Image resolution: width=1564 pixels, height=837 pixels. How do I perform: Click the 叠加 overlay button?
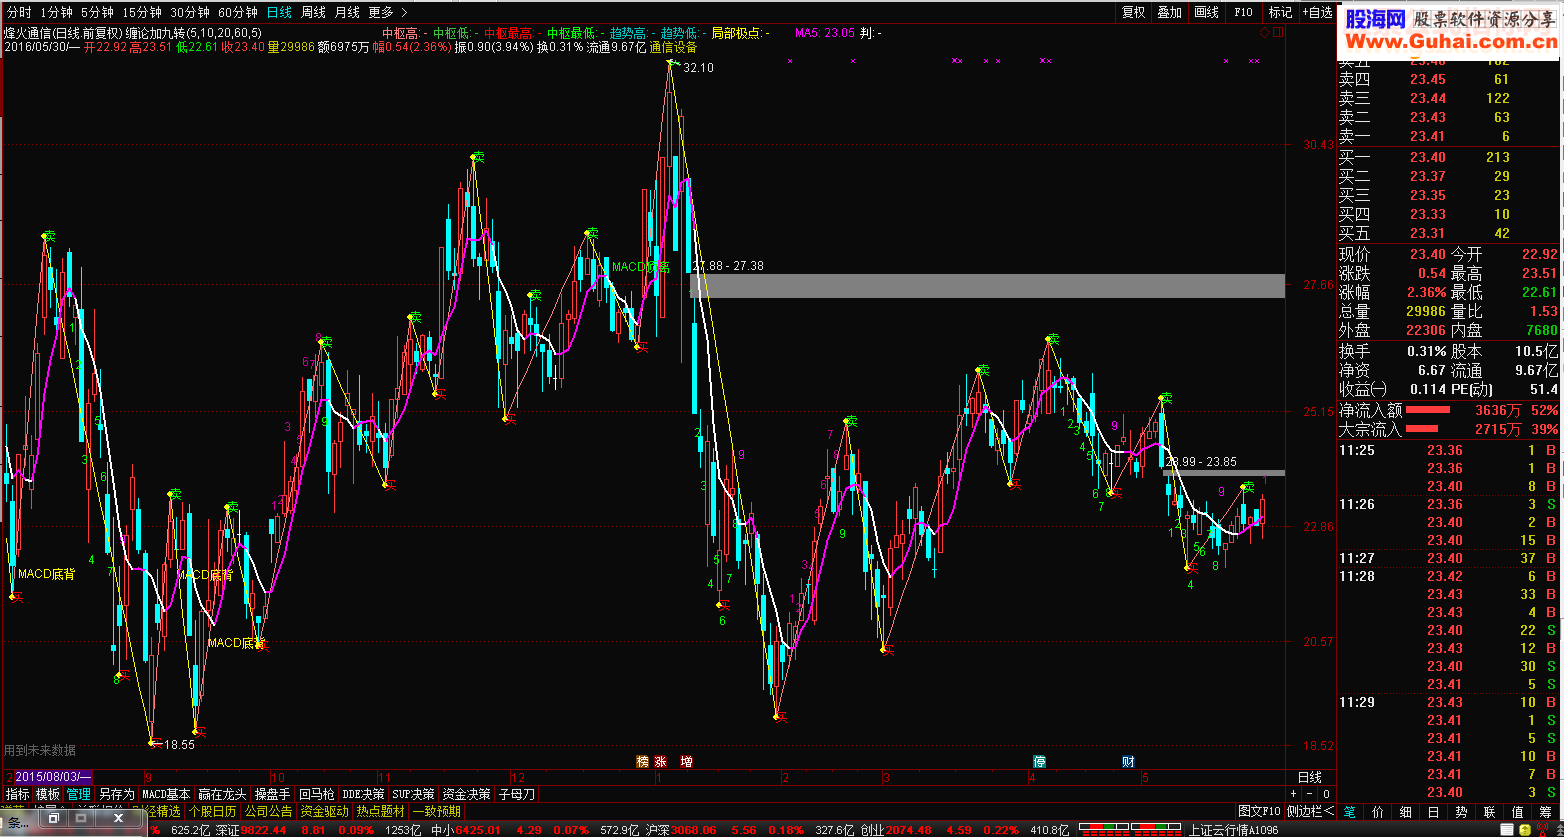coord(1169,12)
